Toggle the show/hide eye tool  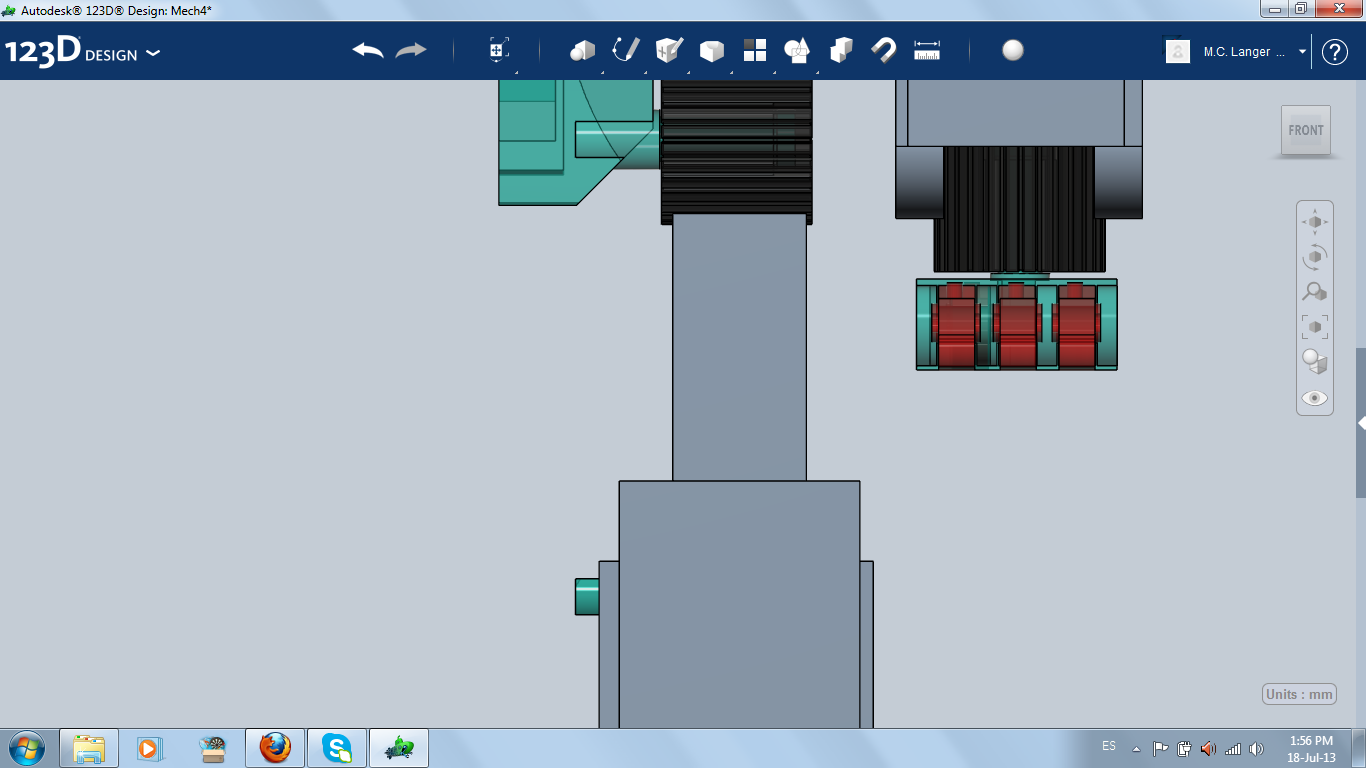(x=1315, y=398)
